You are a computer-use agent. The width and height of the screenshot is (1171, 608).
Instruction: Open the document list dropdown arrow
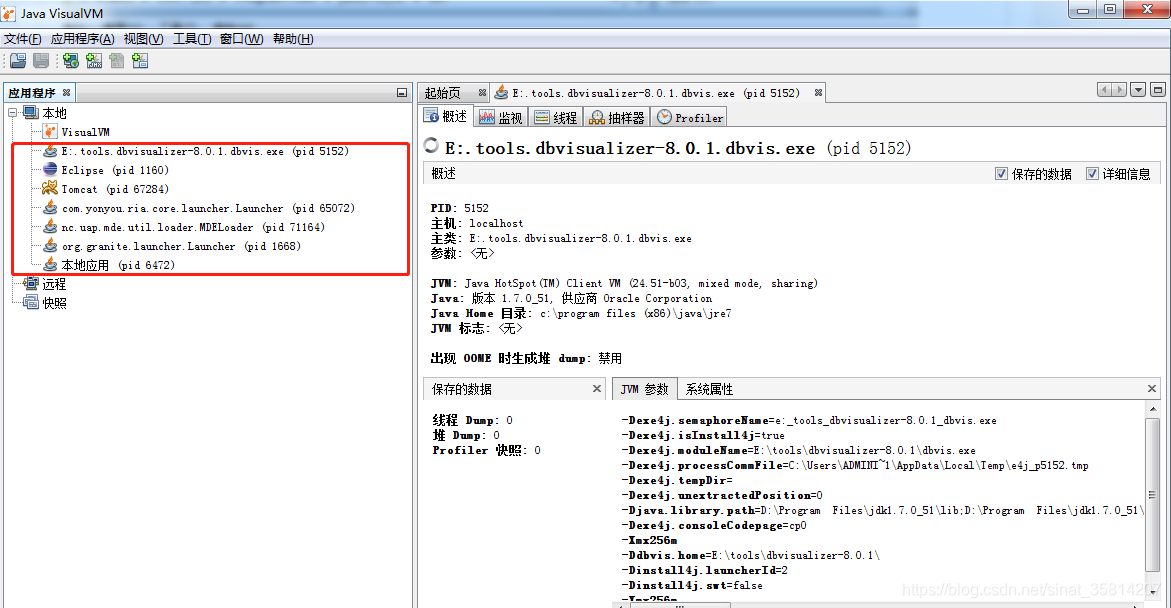(1138, 90)
